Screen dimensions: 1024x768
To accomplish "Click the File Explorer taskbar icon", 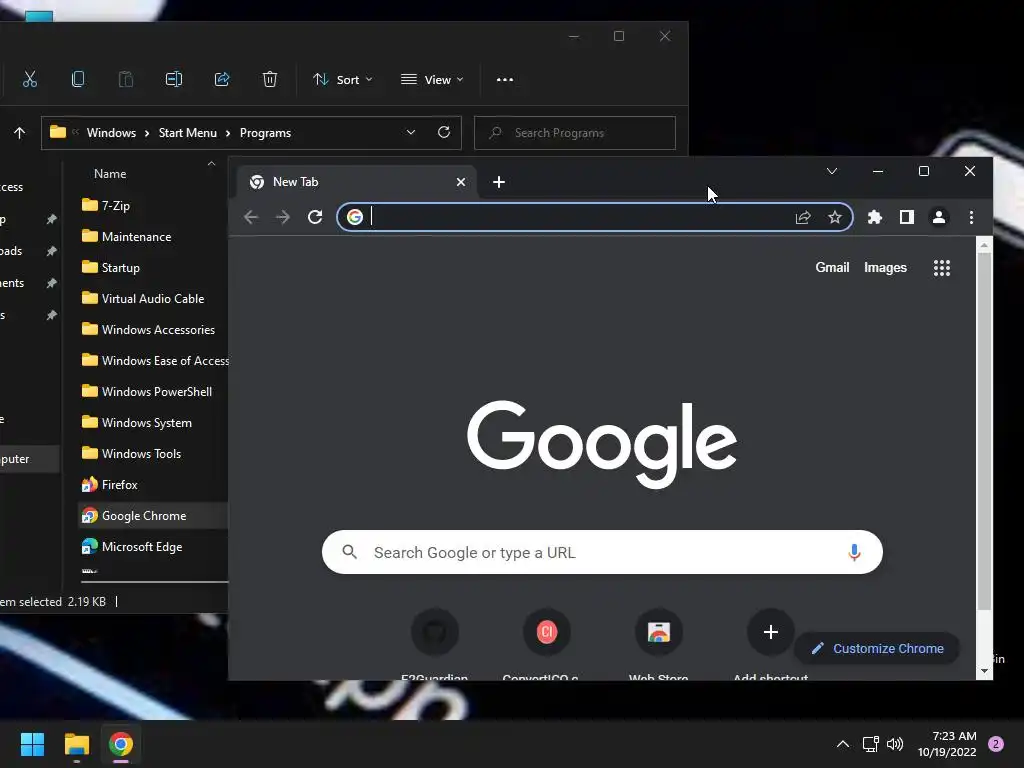I will (x=76, y=744).
